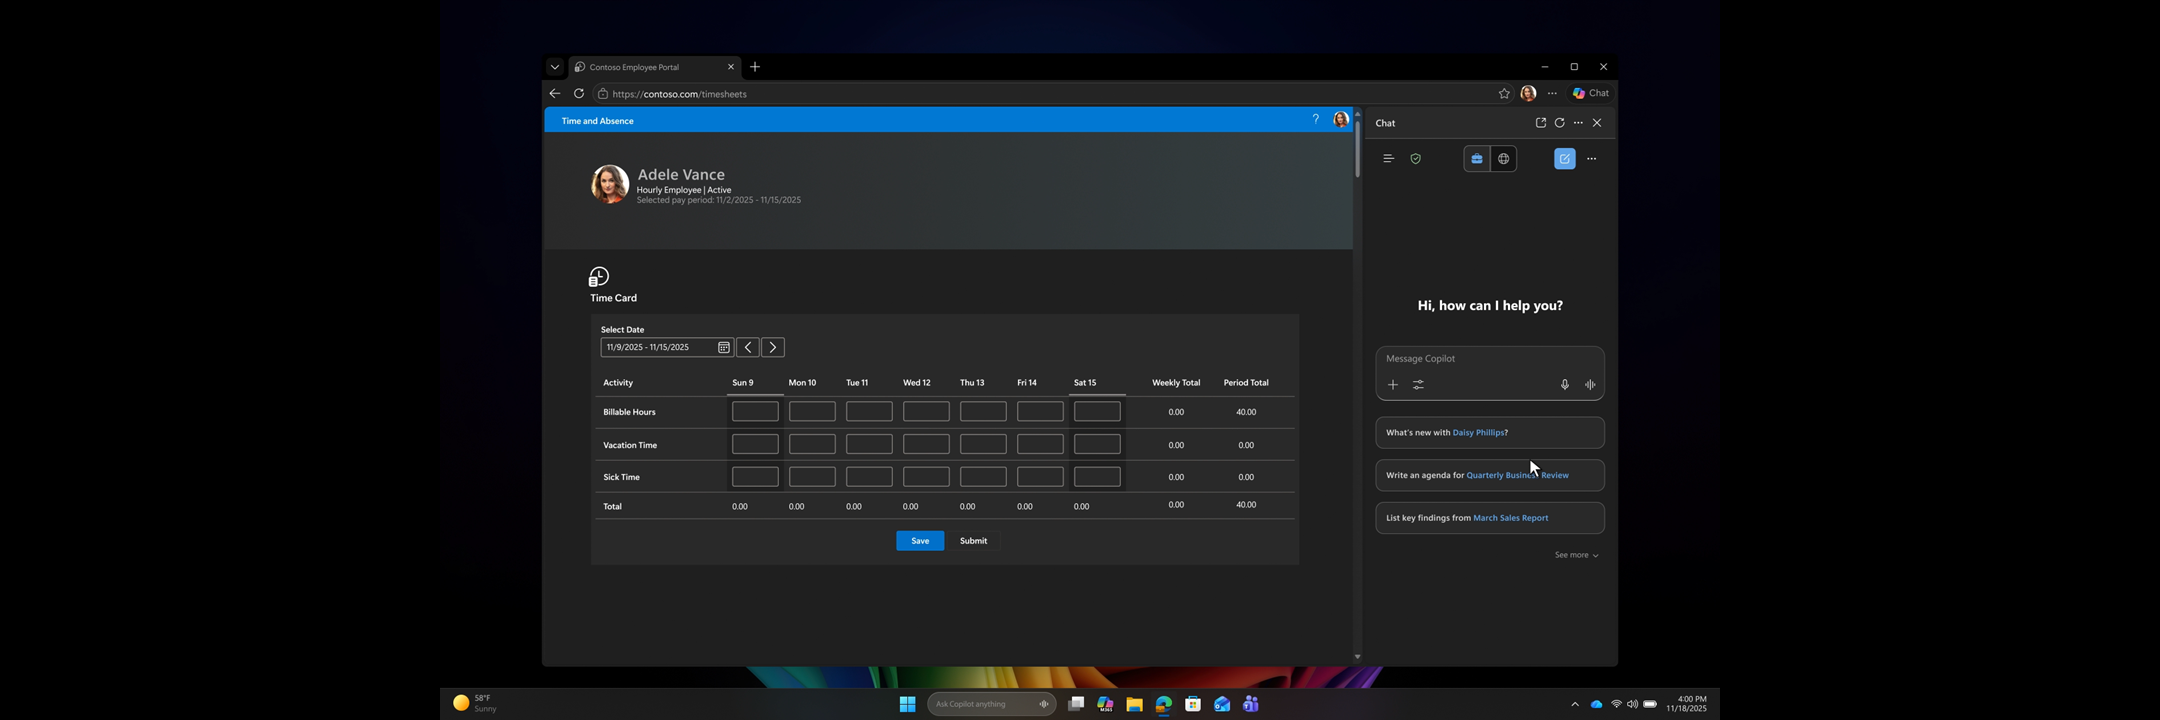Refresh the Chat pane
The image size is (2160, 720).
(1559, 122)
